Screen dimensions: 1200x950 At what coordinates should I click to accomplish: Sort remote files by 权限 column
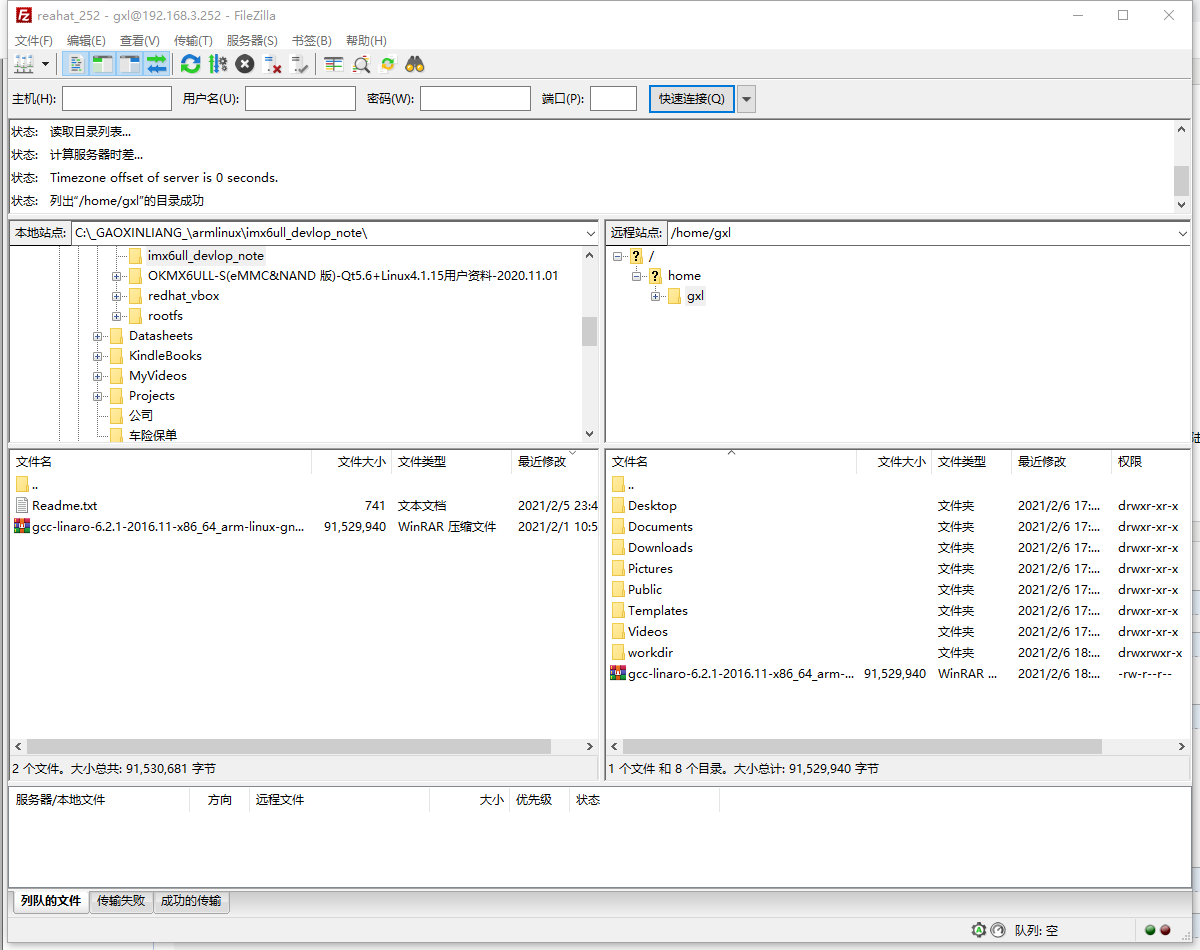click(1150, 462)
